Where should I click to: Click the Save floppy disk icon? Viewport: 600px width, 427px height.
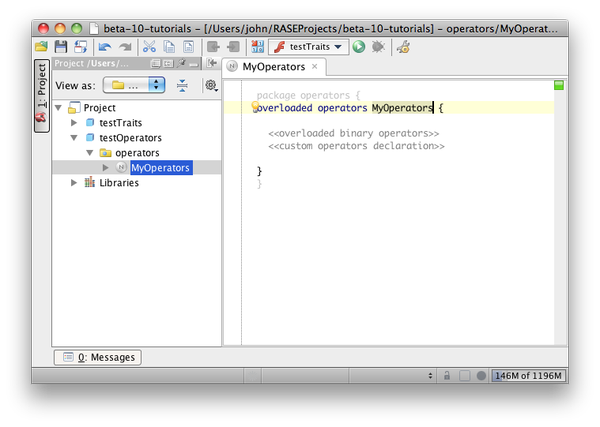[x=61, y=47]
